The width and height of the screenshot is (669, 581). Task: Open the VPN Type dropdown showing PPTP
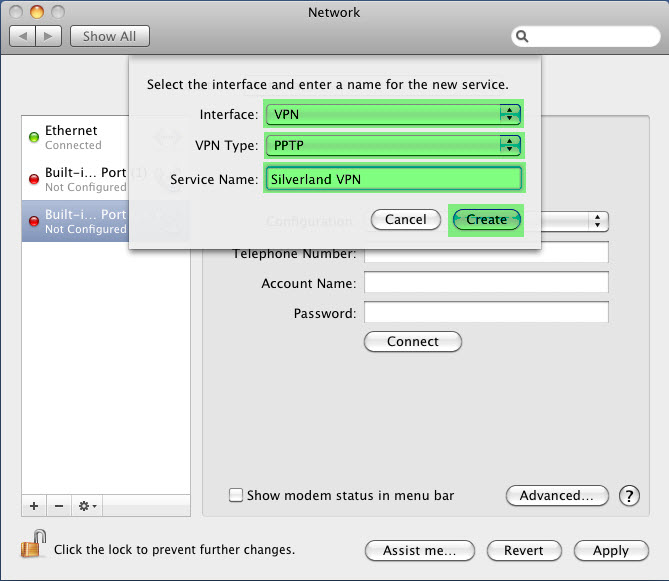[x=393, y=145]
